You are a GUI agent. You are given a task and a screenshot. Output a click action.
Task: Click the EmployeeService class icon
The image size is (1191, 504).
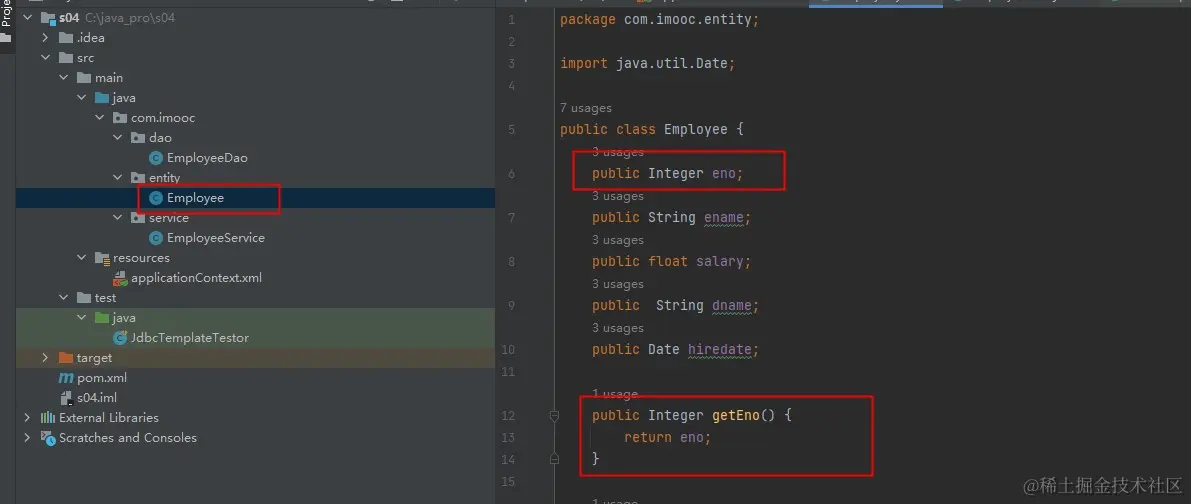pos(156,238)
